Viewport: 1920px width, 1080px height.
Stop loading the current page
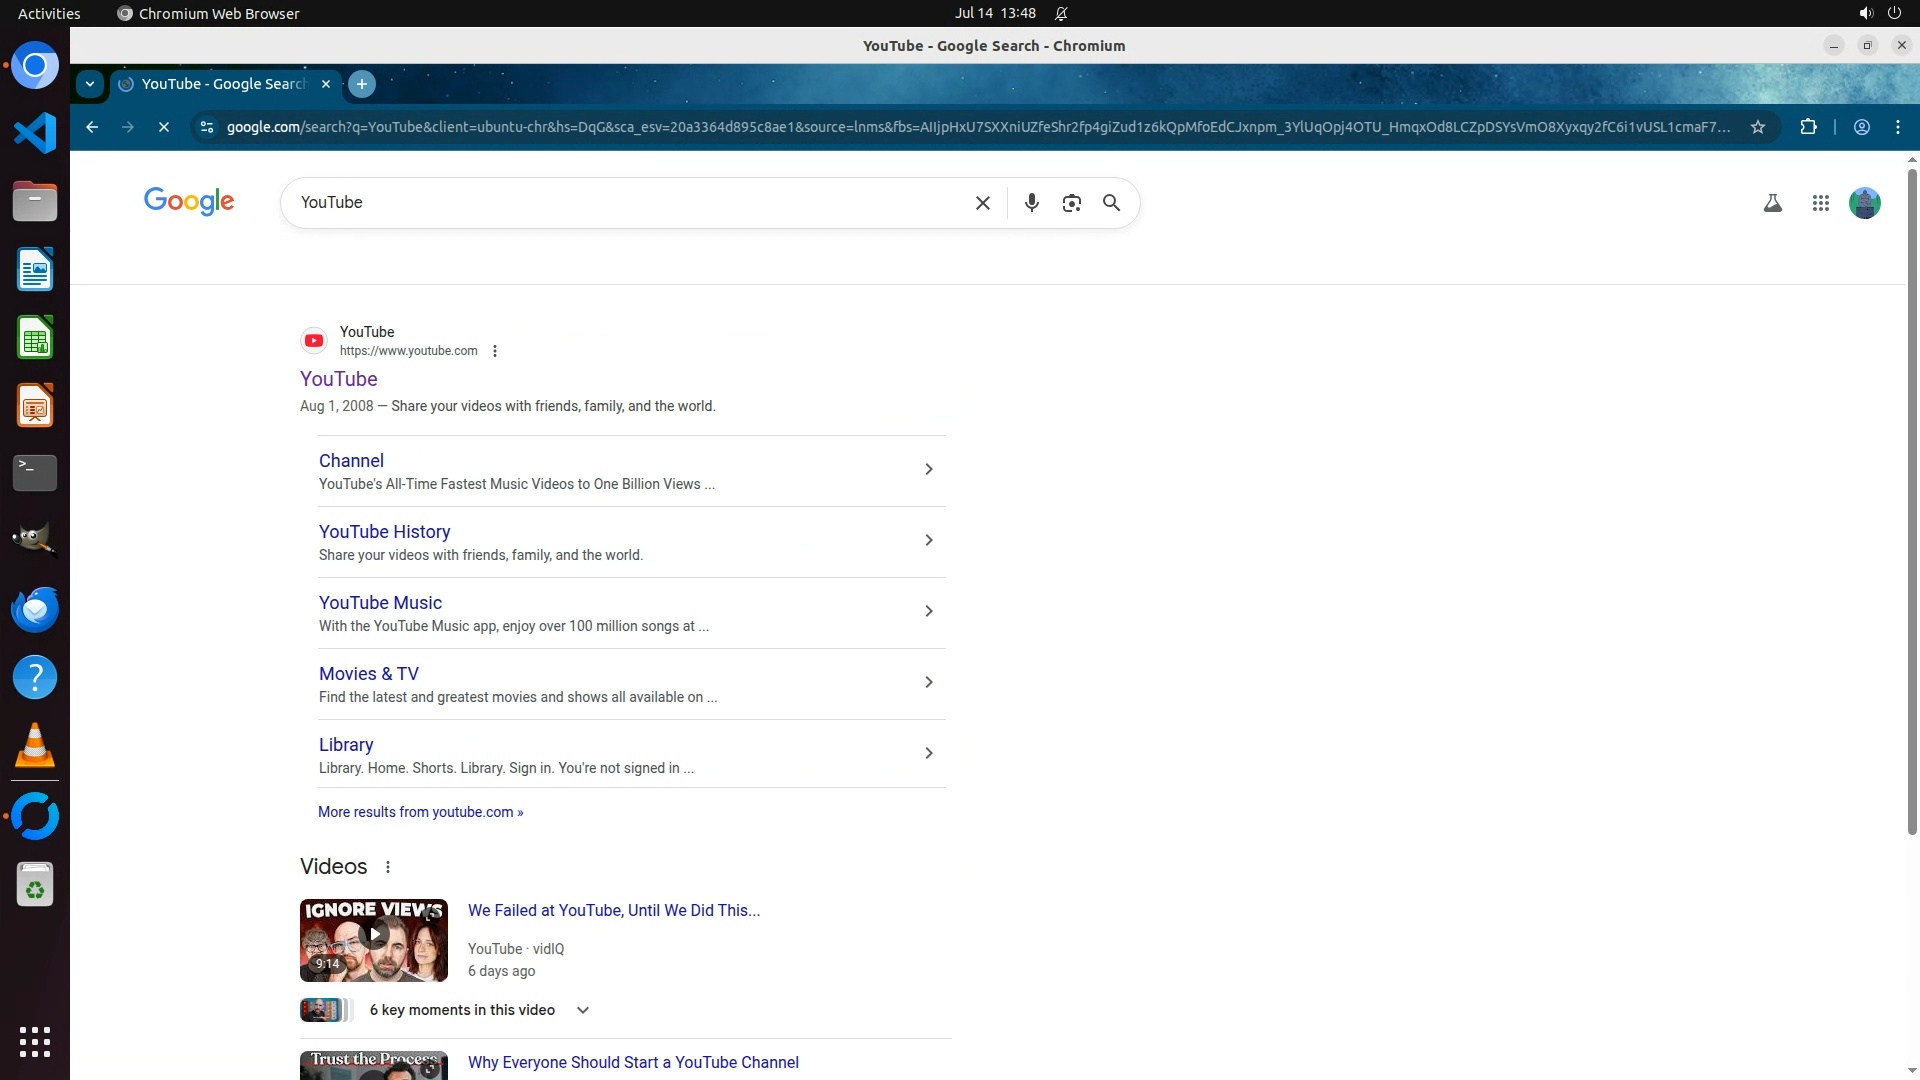tap(164, 127)
